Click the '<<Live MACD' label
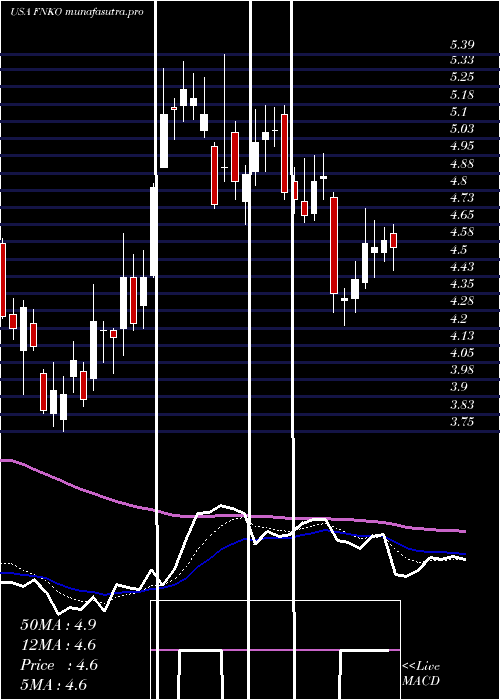The image size is (500, 700). click(x=421, y=674)
